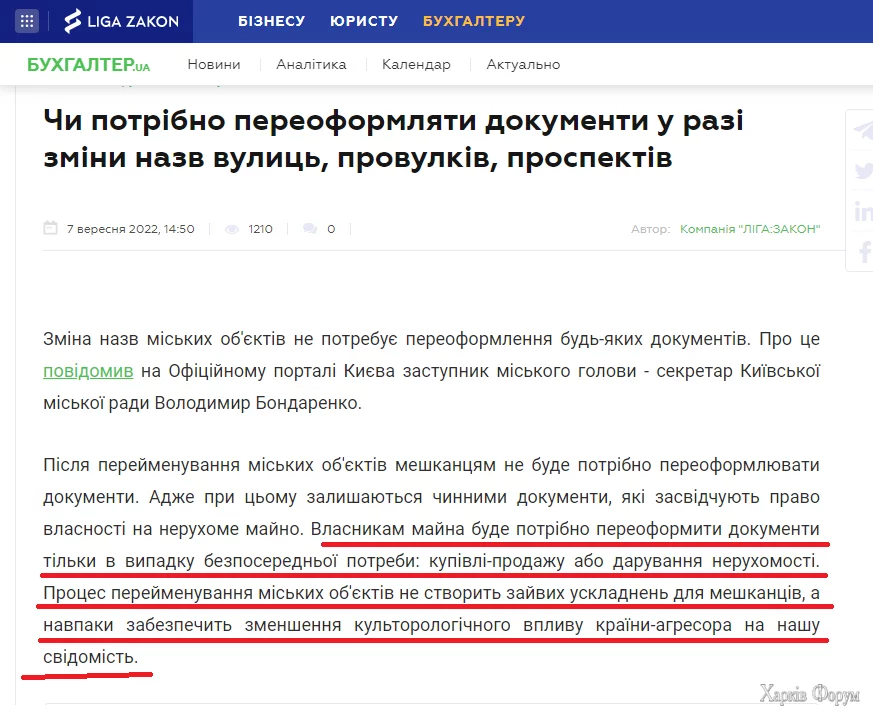Share the article via Twitter icon
Image resolution: width=873 pixels, height=714 pixels.
[864, 170]
